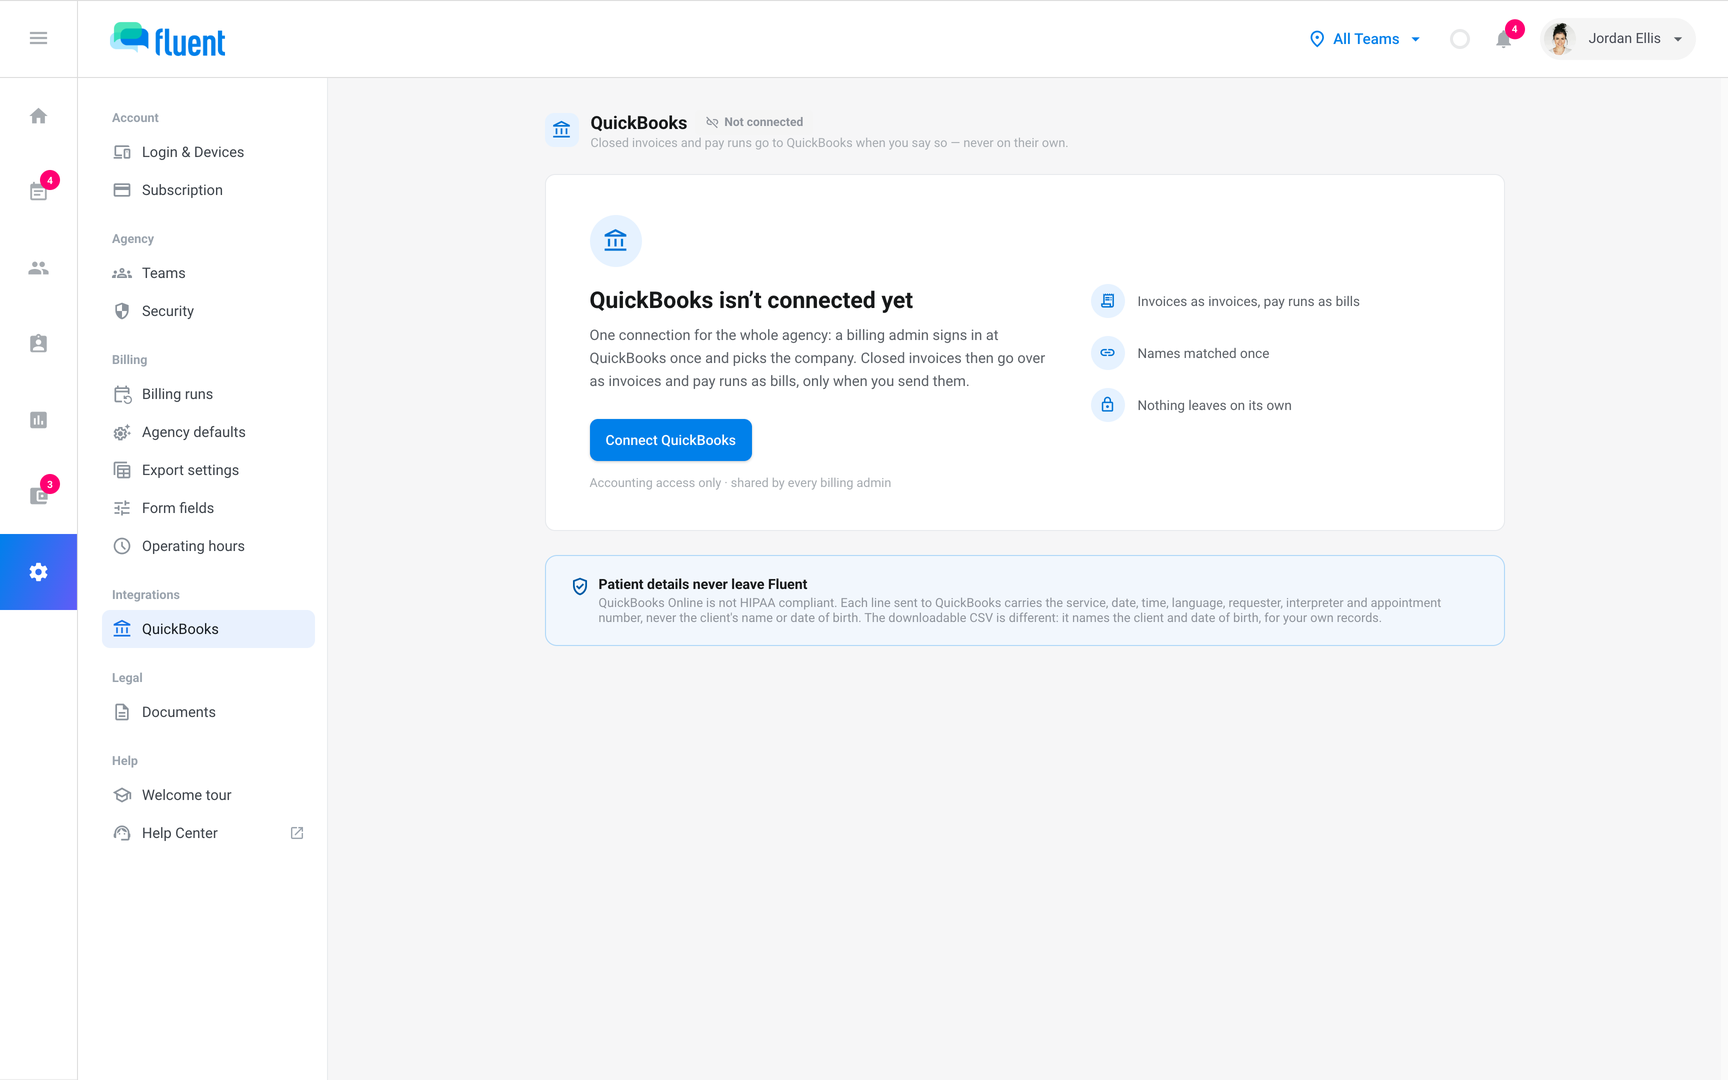Click the Connect QuickBooks button

click(670, 440)
